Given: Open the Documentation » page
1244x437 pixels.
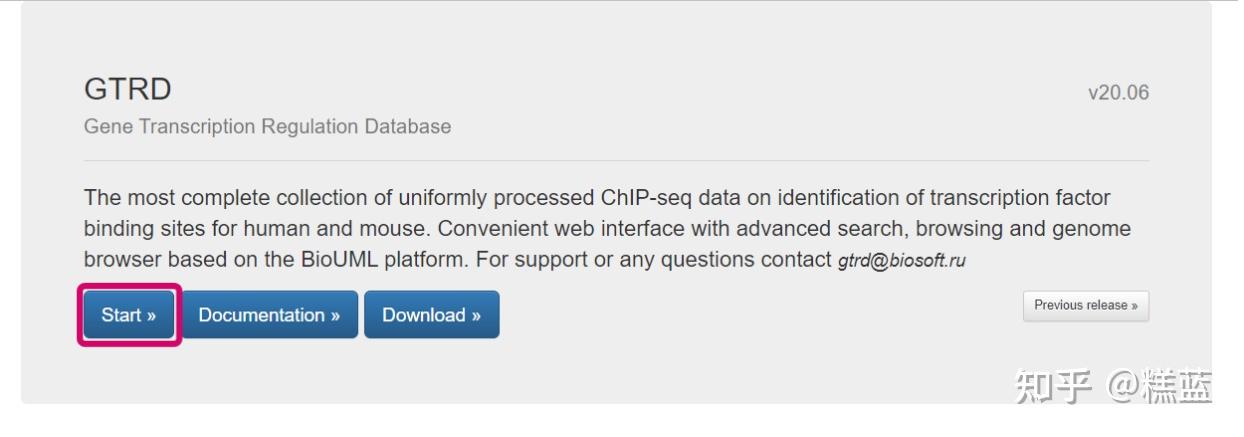Looking at the screenshot, I should pyautogui.click(x=269, y=315).
